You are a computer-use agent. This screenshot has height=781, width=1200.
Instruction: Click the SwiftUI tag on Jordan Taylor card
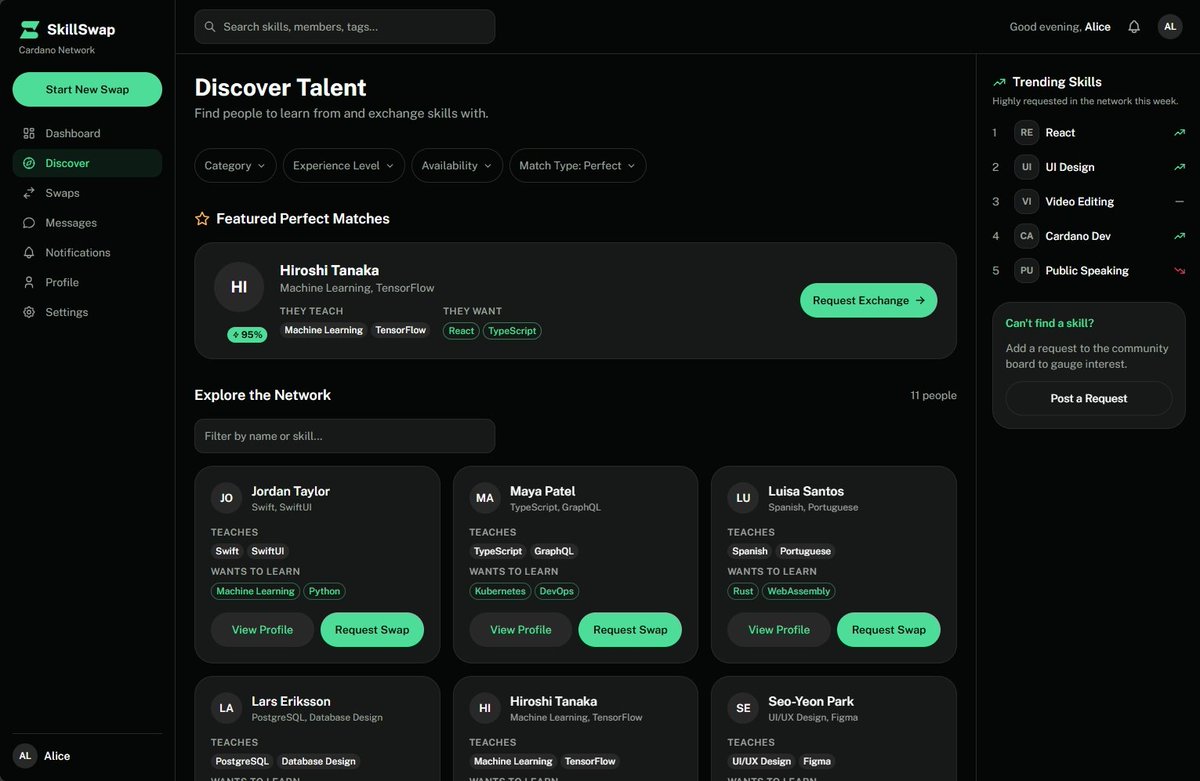pyautogui.click(x=268, y=551)
